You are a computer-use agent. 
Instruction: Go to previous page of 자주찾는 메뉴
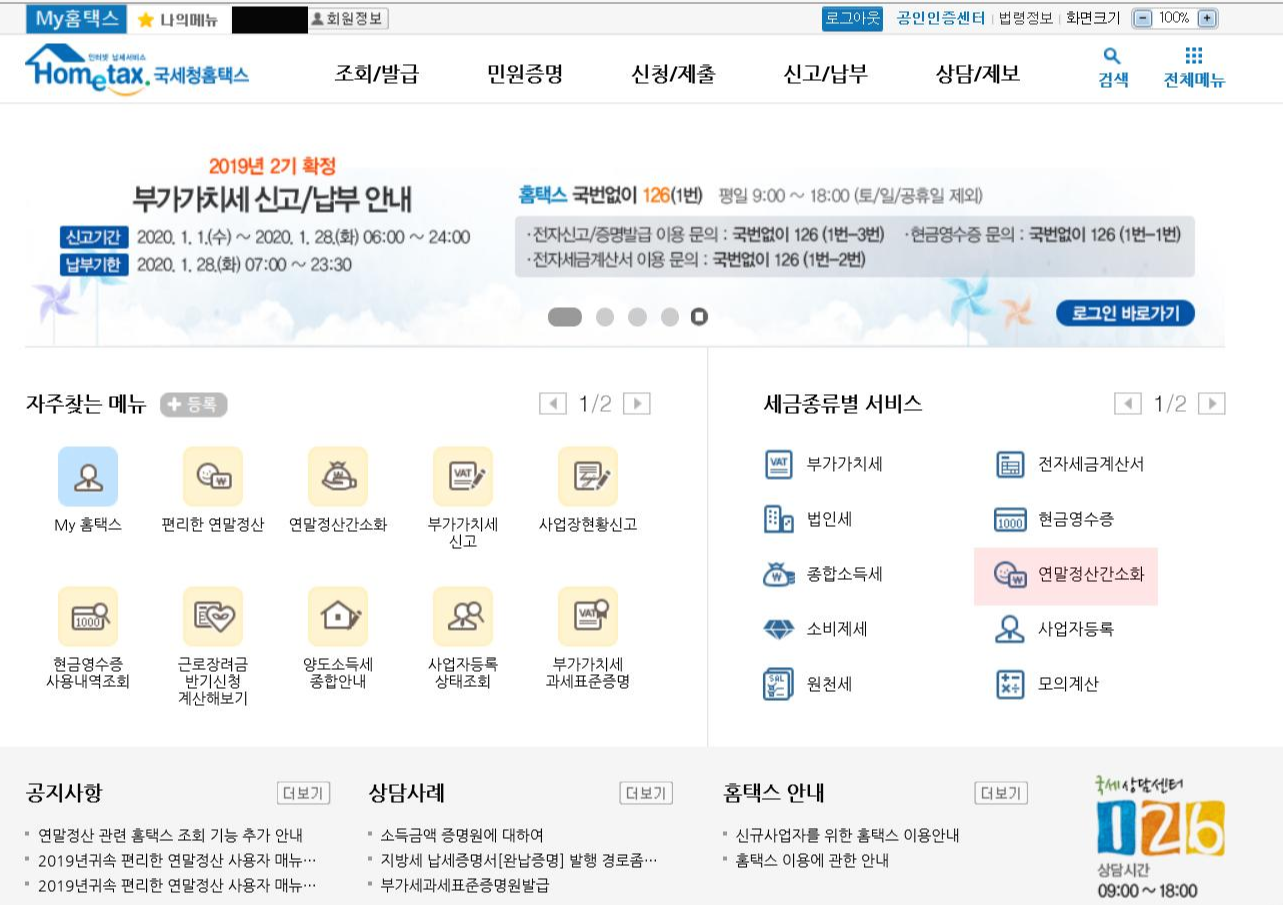552,403
